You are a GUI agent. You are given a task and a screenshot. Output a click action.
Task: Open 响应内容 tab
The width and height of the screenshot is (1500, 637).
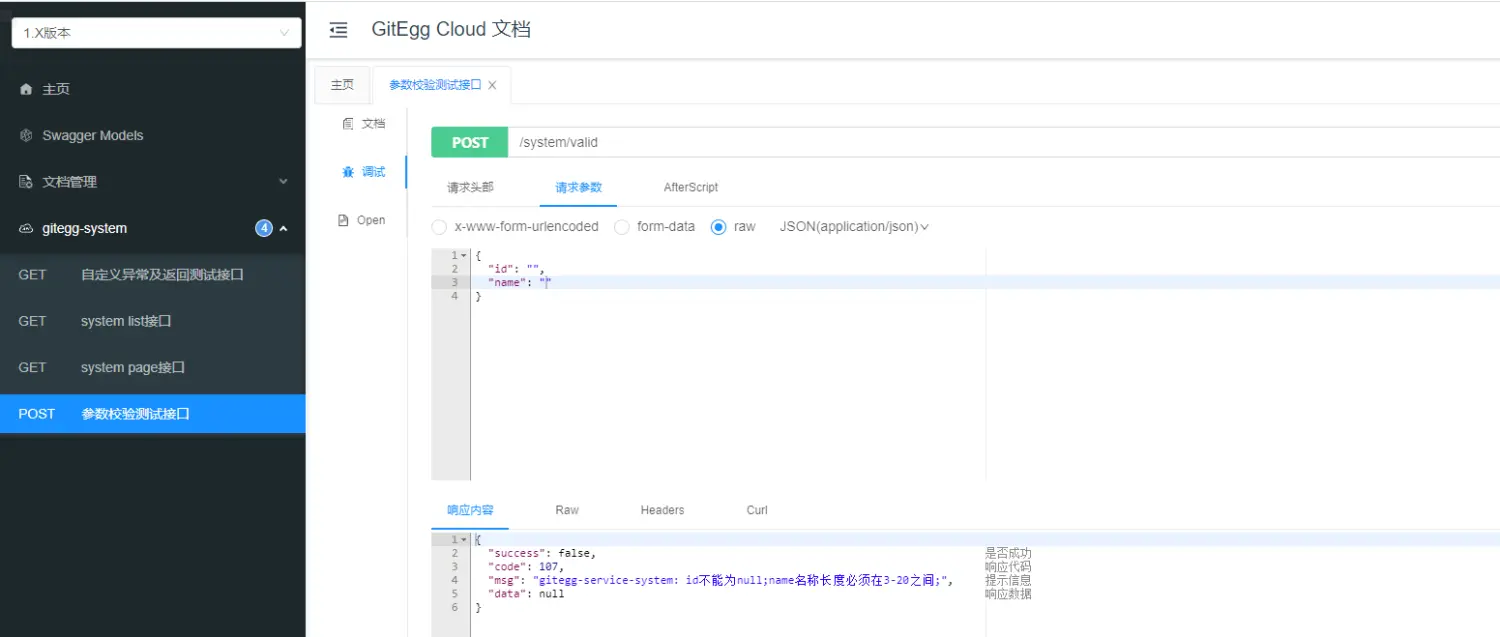470,510
